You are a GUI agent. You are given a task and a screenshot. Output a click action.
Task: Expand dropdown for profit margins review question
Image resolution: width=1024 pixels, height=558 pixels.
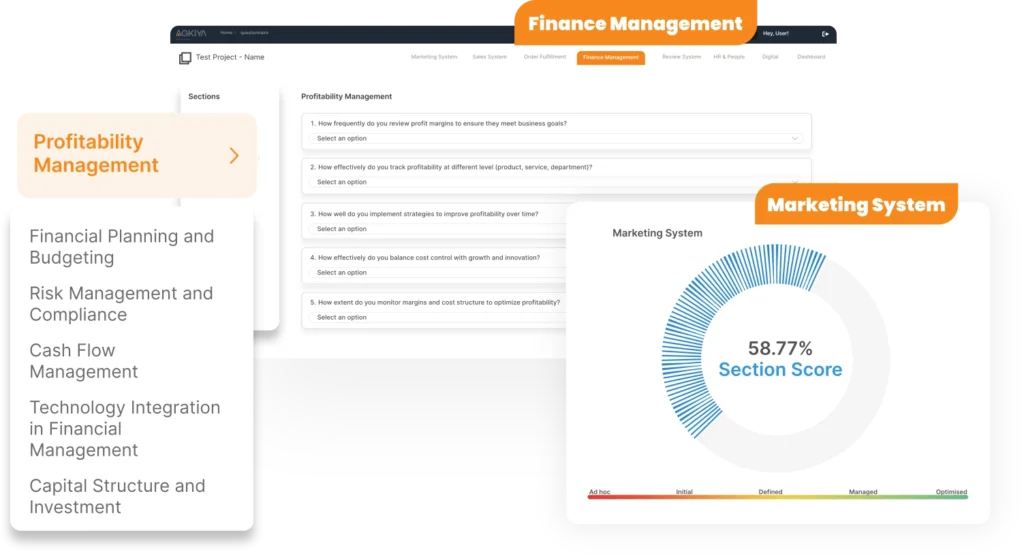[556, 138]
